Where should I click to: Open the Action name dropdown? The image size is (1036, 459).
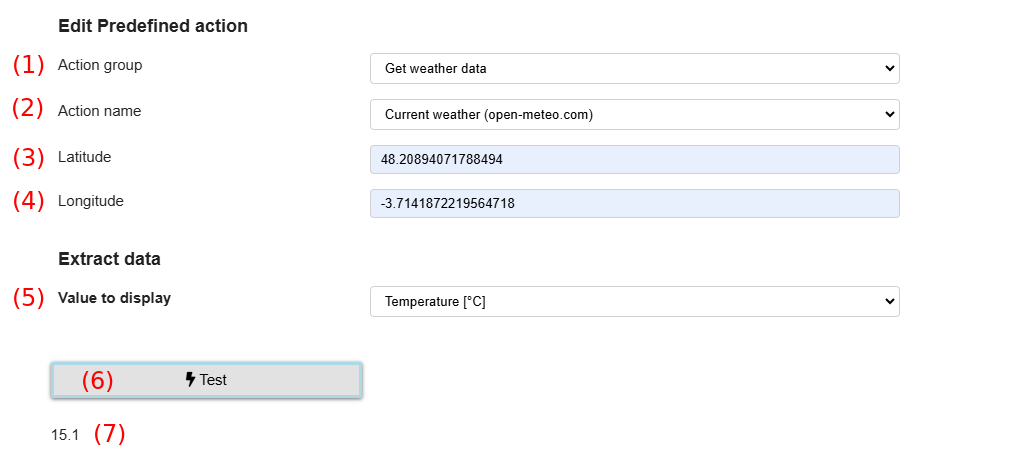634,114
